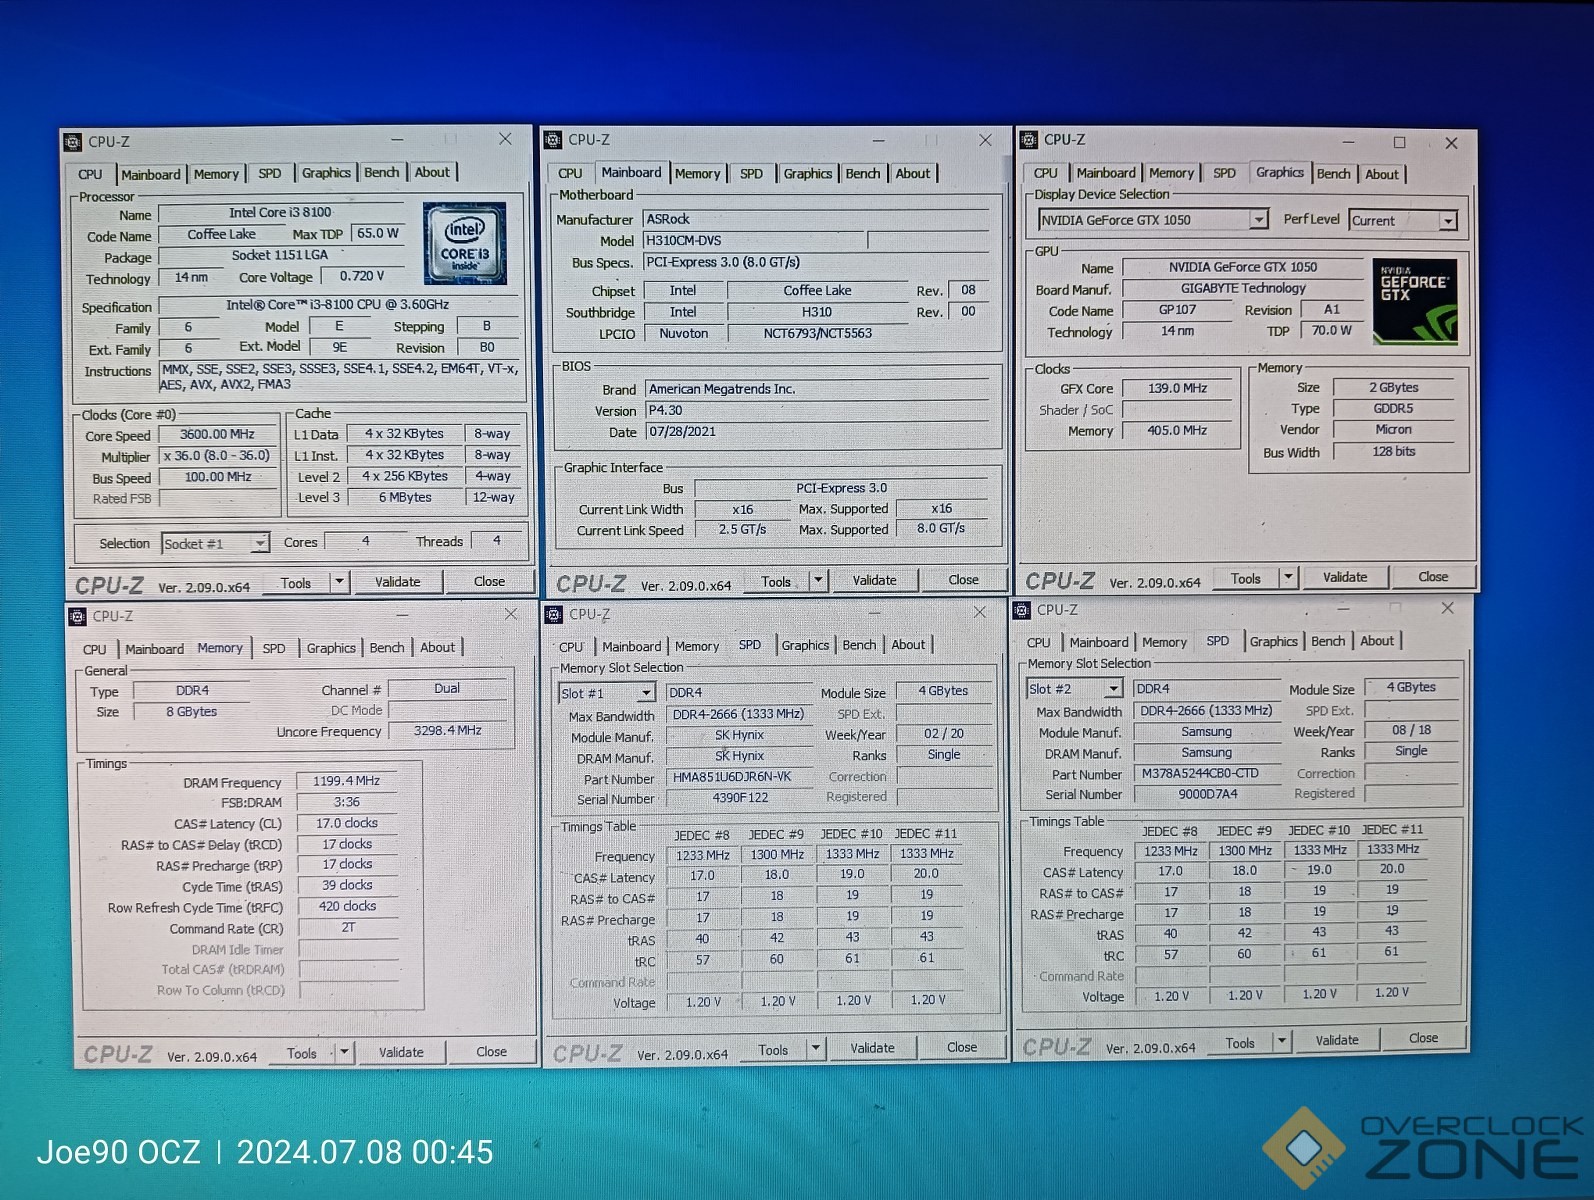Click Part Number HMA851U6DJR6N-VK field
The image size is (1594, 1200).
tap(739, 777)
